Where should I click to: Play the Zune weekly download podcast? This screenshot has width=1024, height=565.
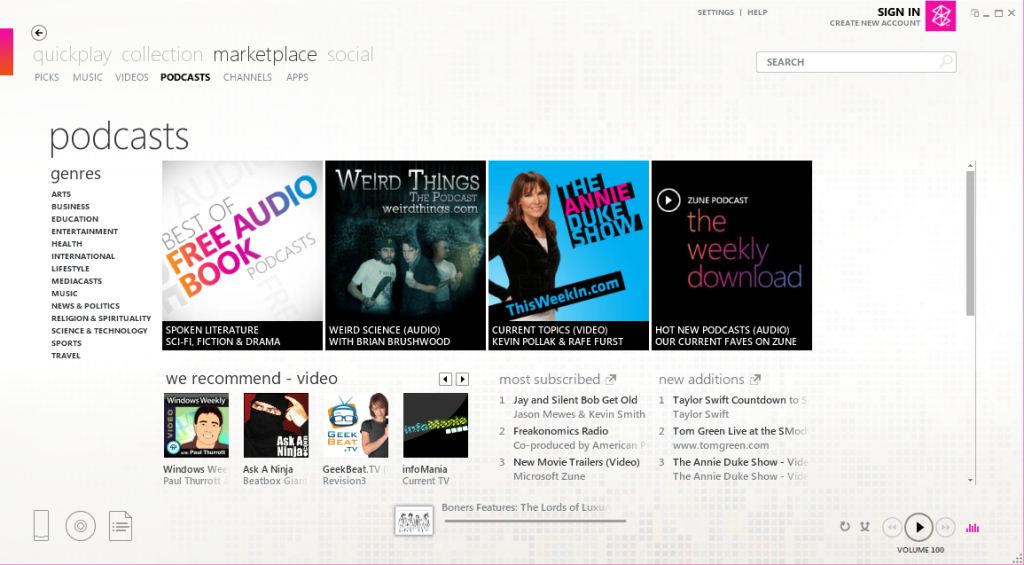[668, 200]
